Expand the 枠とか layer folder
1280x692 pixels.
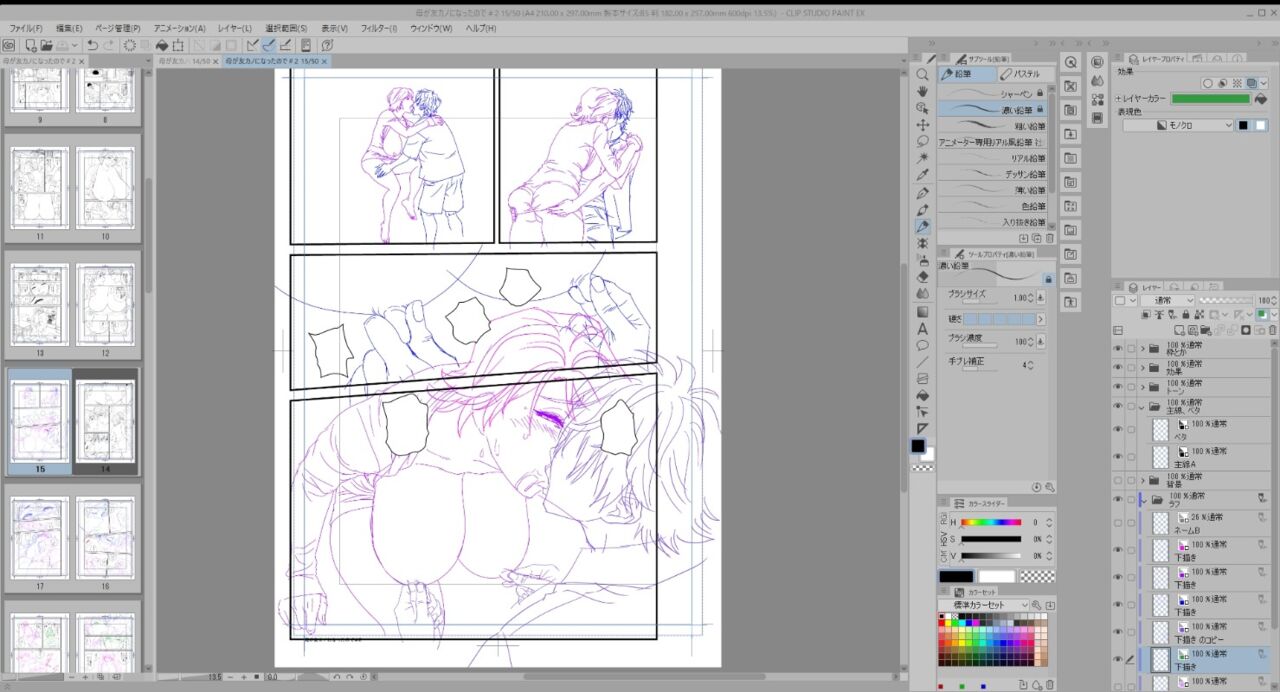point(1142,349)
